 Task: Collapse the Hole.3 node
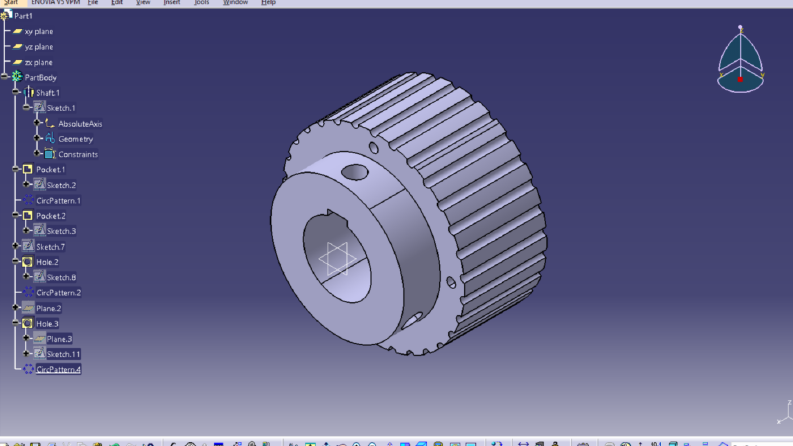(16, 323)
